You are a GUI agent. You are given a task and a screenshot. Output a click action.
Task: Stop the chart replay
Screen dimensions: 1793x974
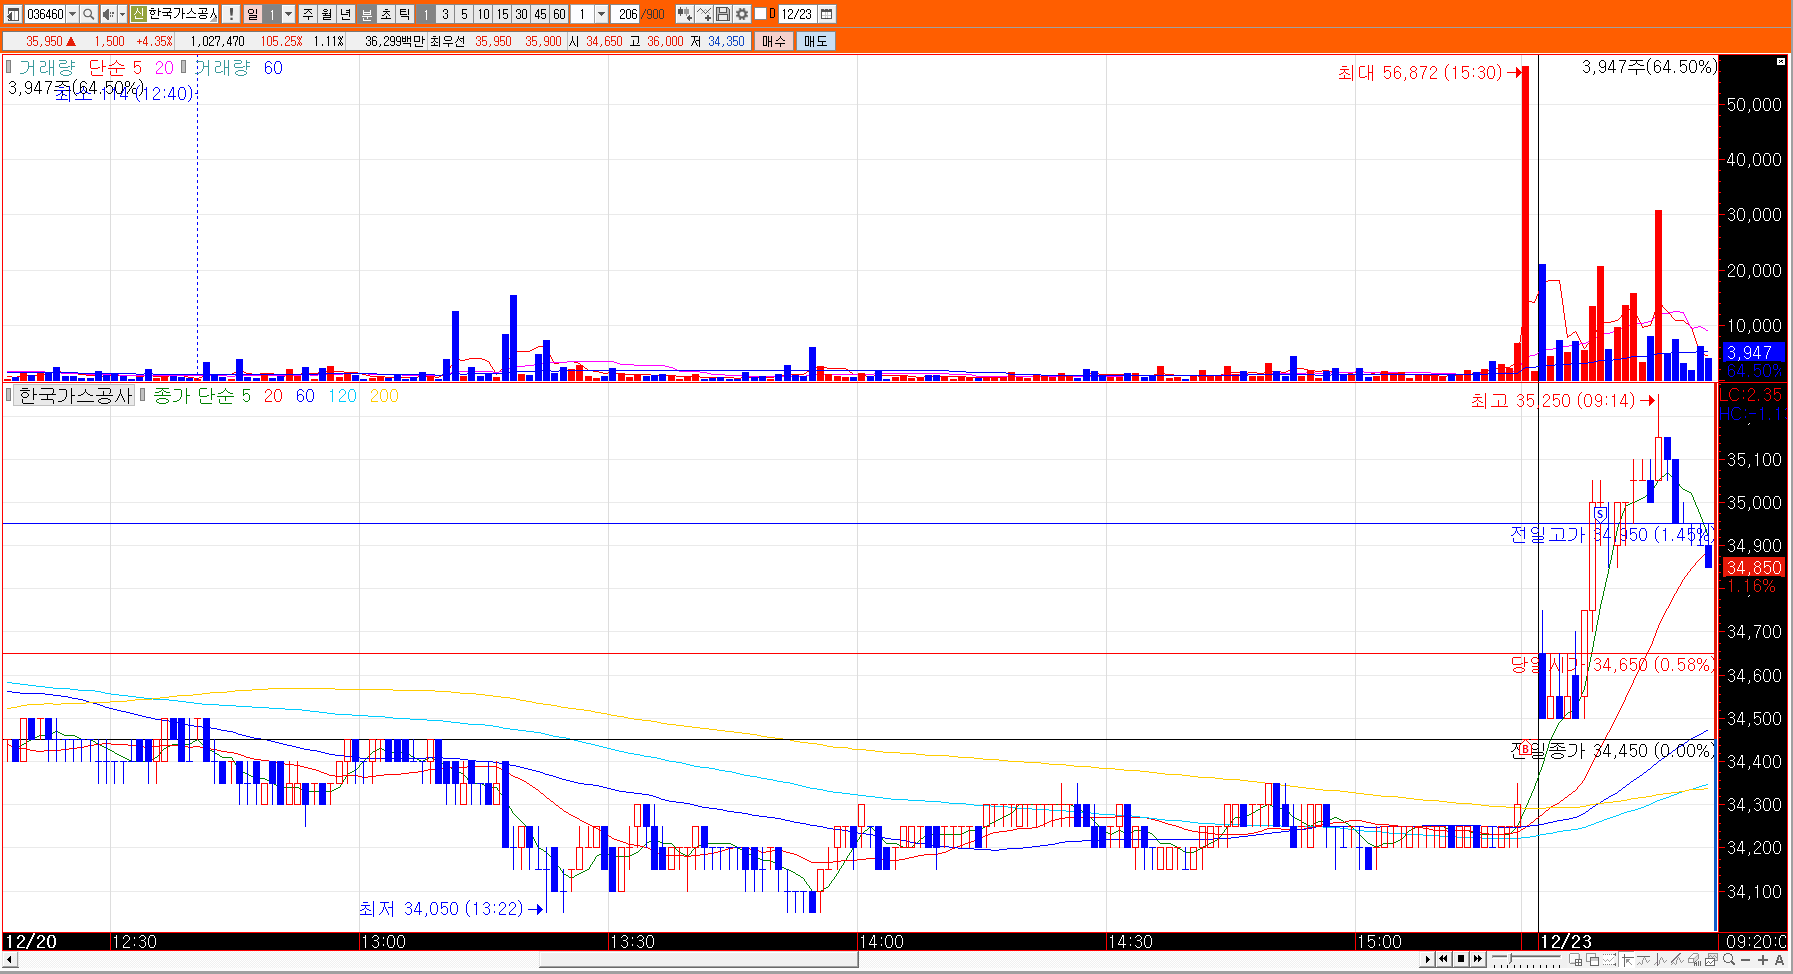[1461, 959]
